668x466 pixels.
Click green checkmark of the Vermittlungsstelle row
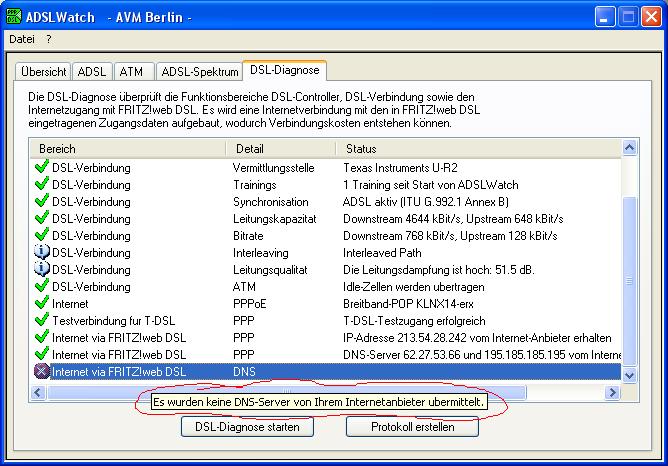[41, 167]
